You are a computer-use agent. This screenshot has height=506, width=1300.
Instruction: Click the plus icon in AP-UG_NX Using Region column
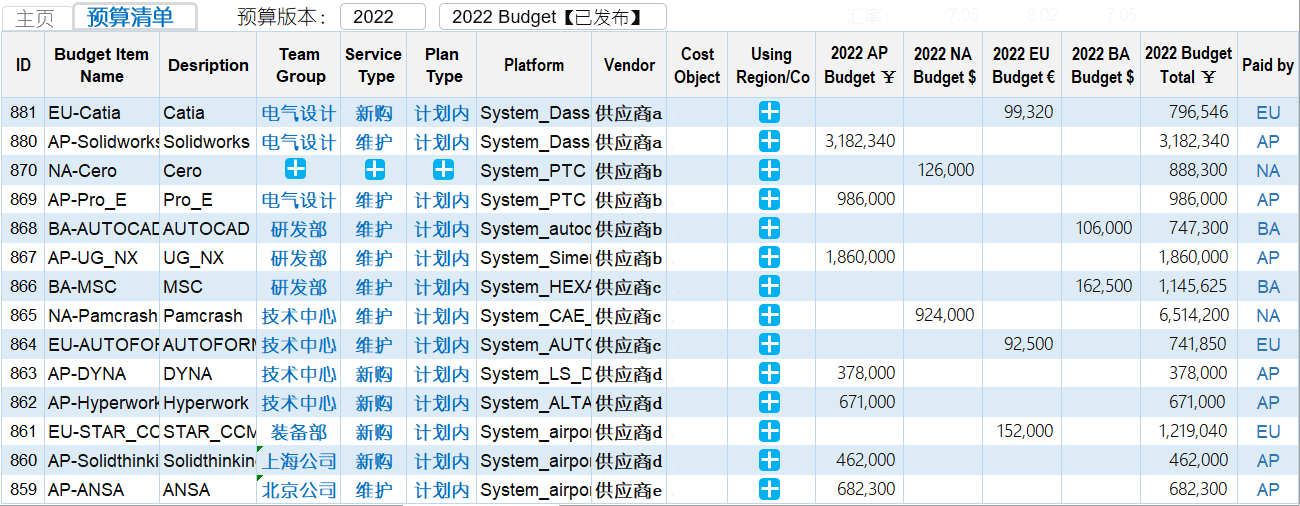pyautogui.click(x=769, y=258)
